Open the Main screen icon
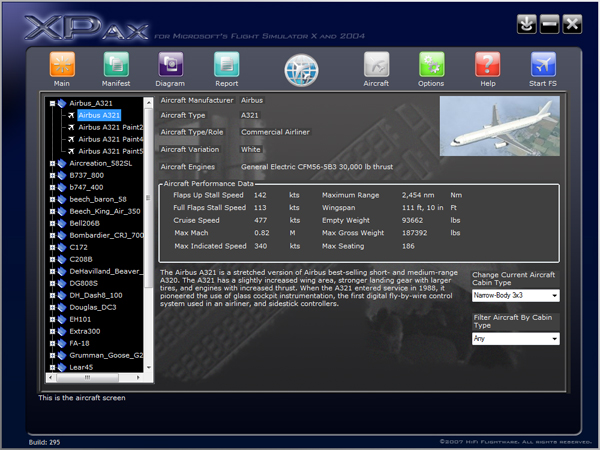The height and width of the screenshot is (450, 600). point(62,64)
